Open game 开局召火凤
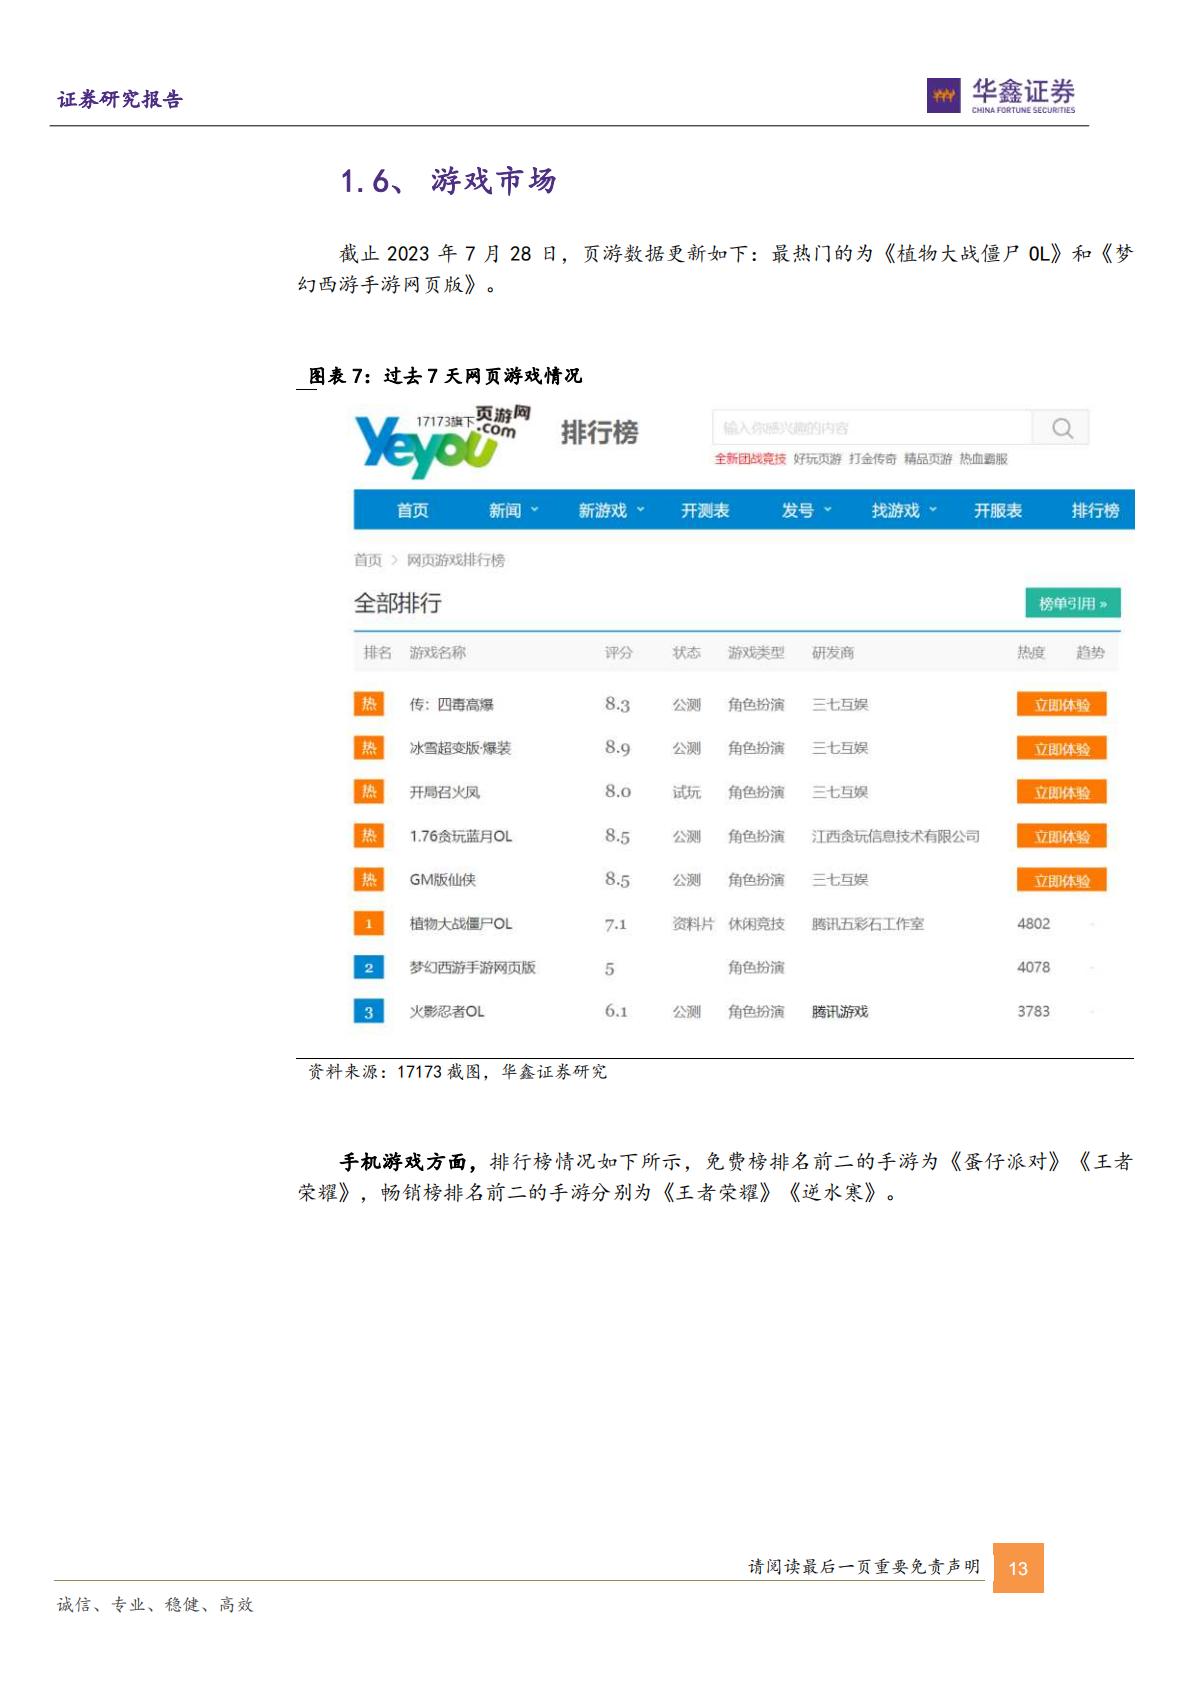 pos(444,793)
